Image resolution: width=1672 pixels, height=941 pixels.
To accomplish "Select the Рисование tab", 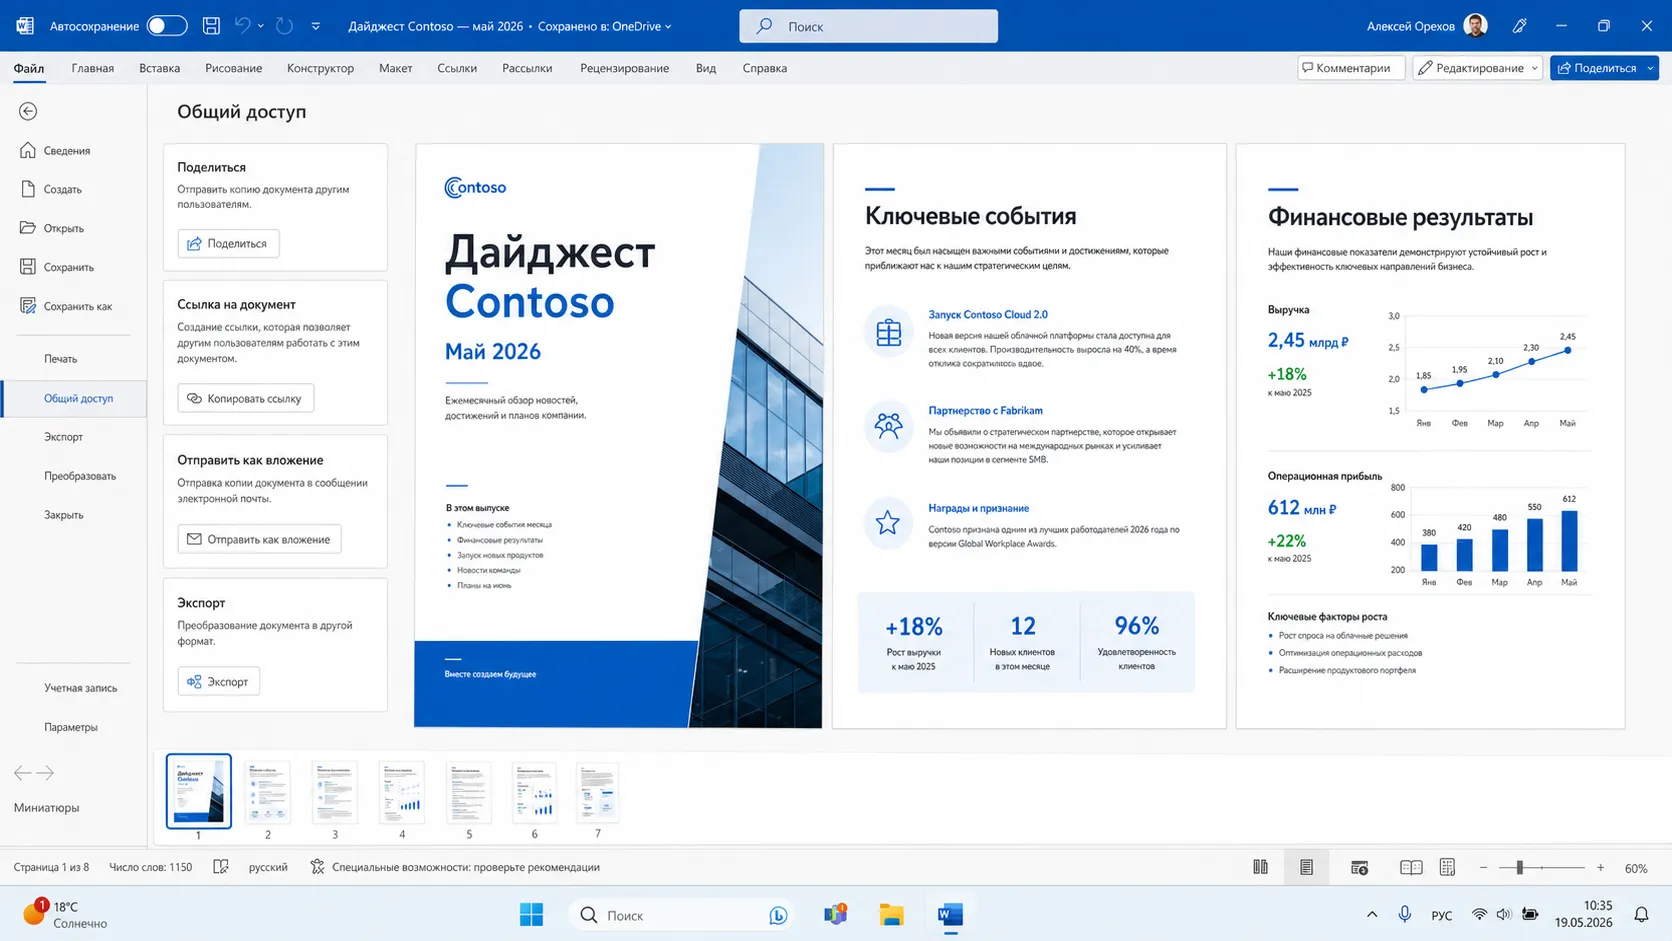I will tap(234, 68).
